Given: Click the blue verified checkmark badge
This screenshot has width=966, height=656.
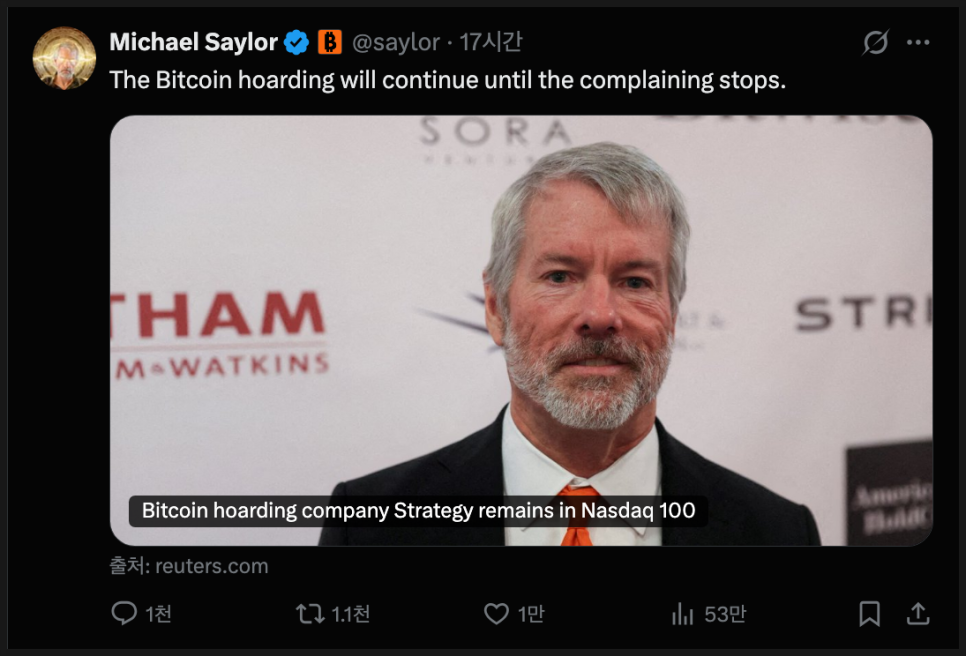Looking at the screenshot, I should pos(297,42).
